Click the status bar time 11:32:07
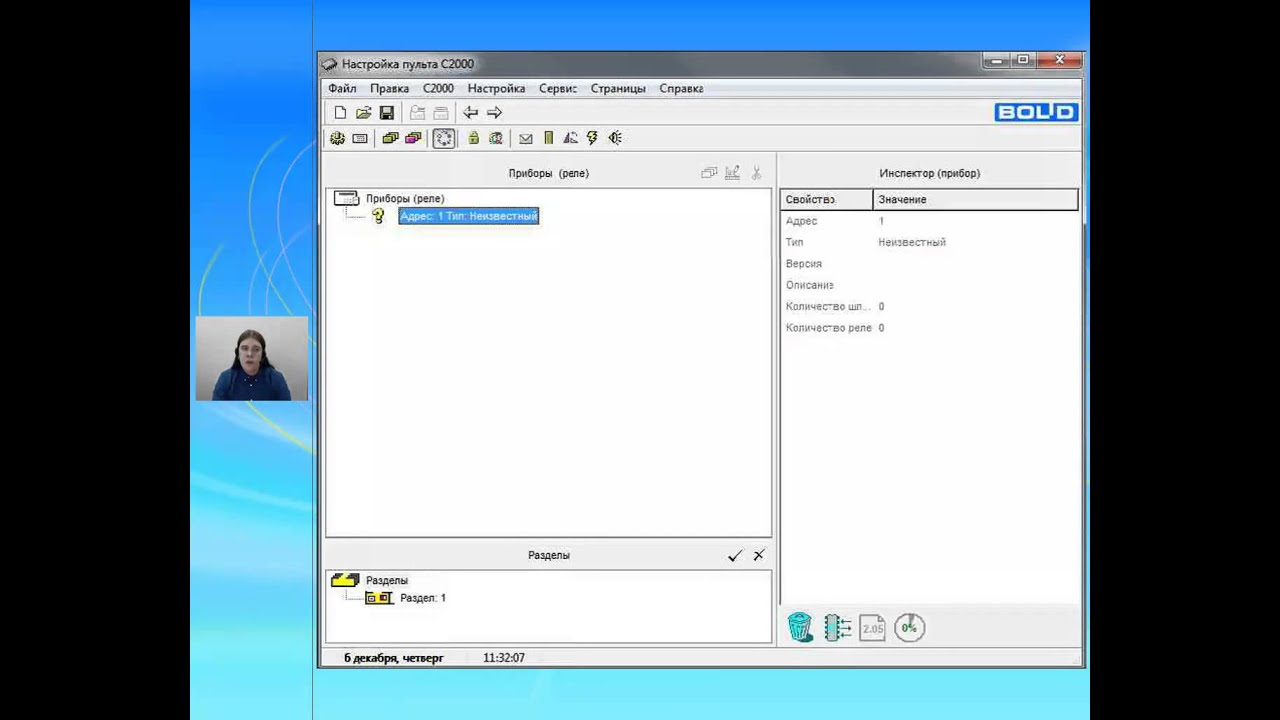This screenshot has width=1280, height=720. coord(504,658)
